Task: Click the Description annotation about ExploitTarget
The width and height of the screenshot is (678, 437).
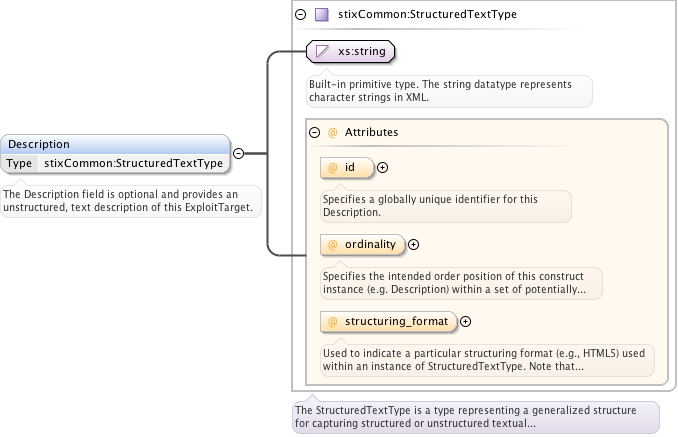Action: point(131,201)
